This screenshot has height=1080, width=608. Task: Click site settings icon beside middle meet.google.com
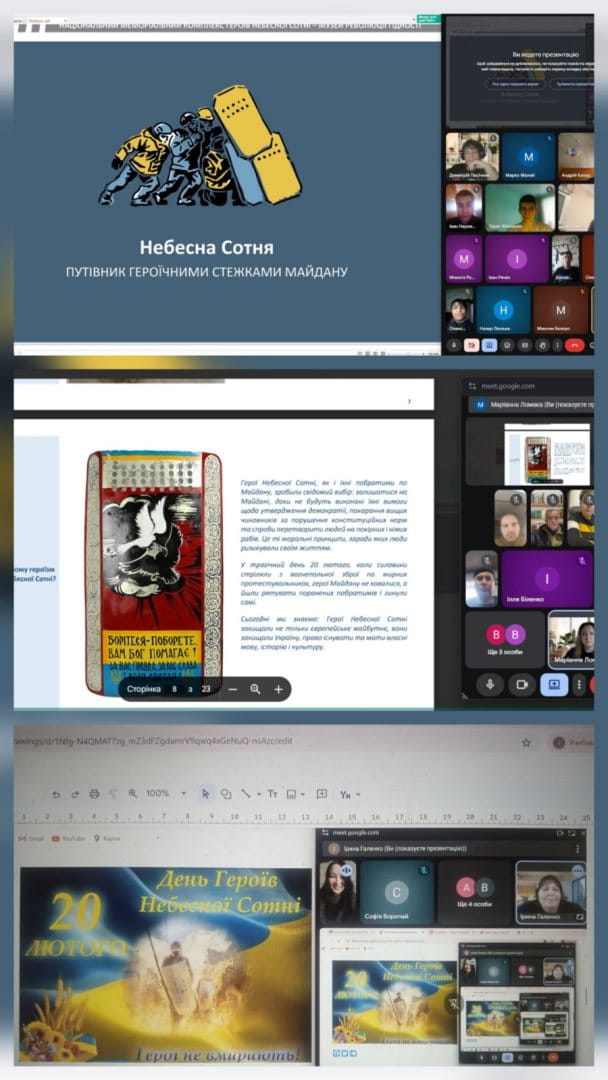tap(473, 386)
